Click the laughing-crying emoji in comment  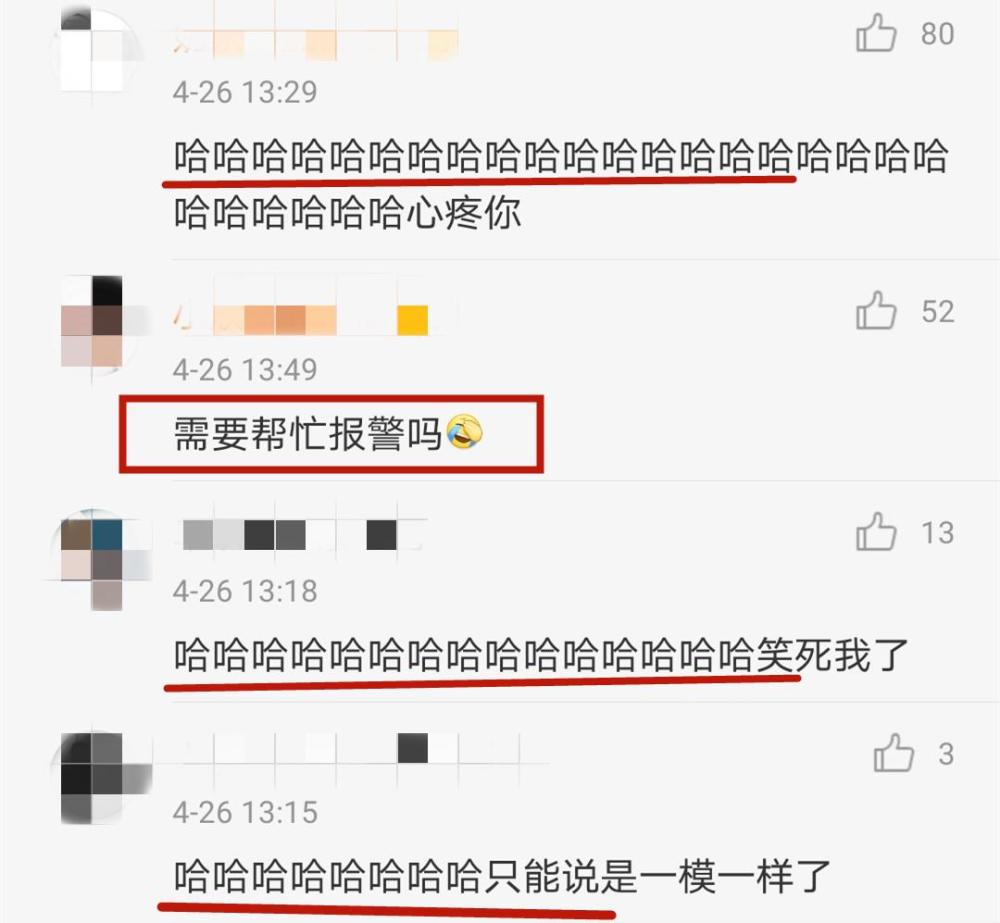point(464,432)
